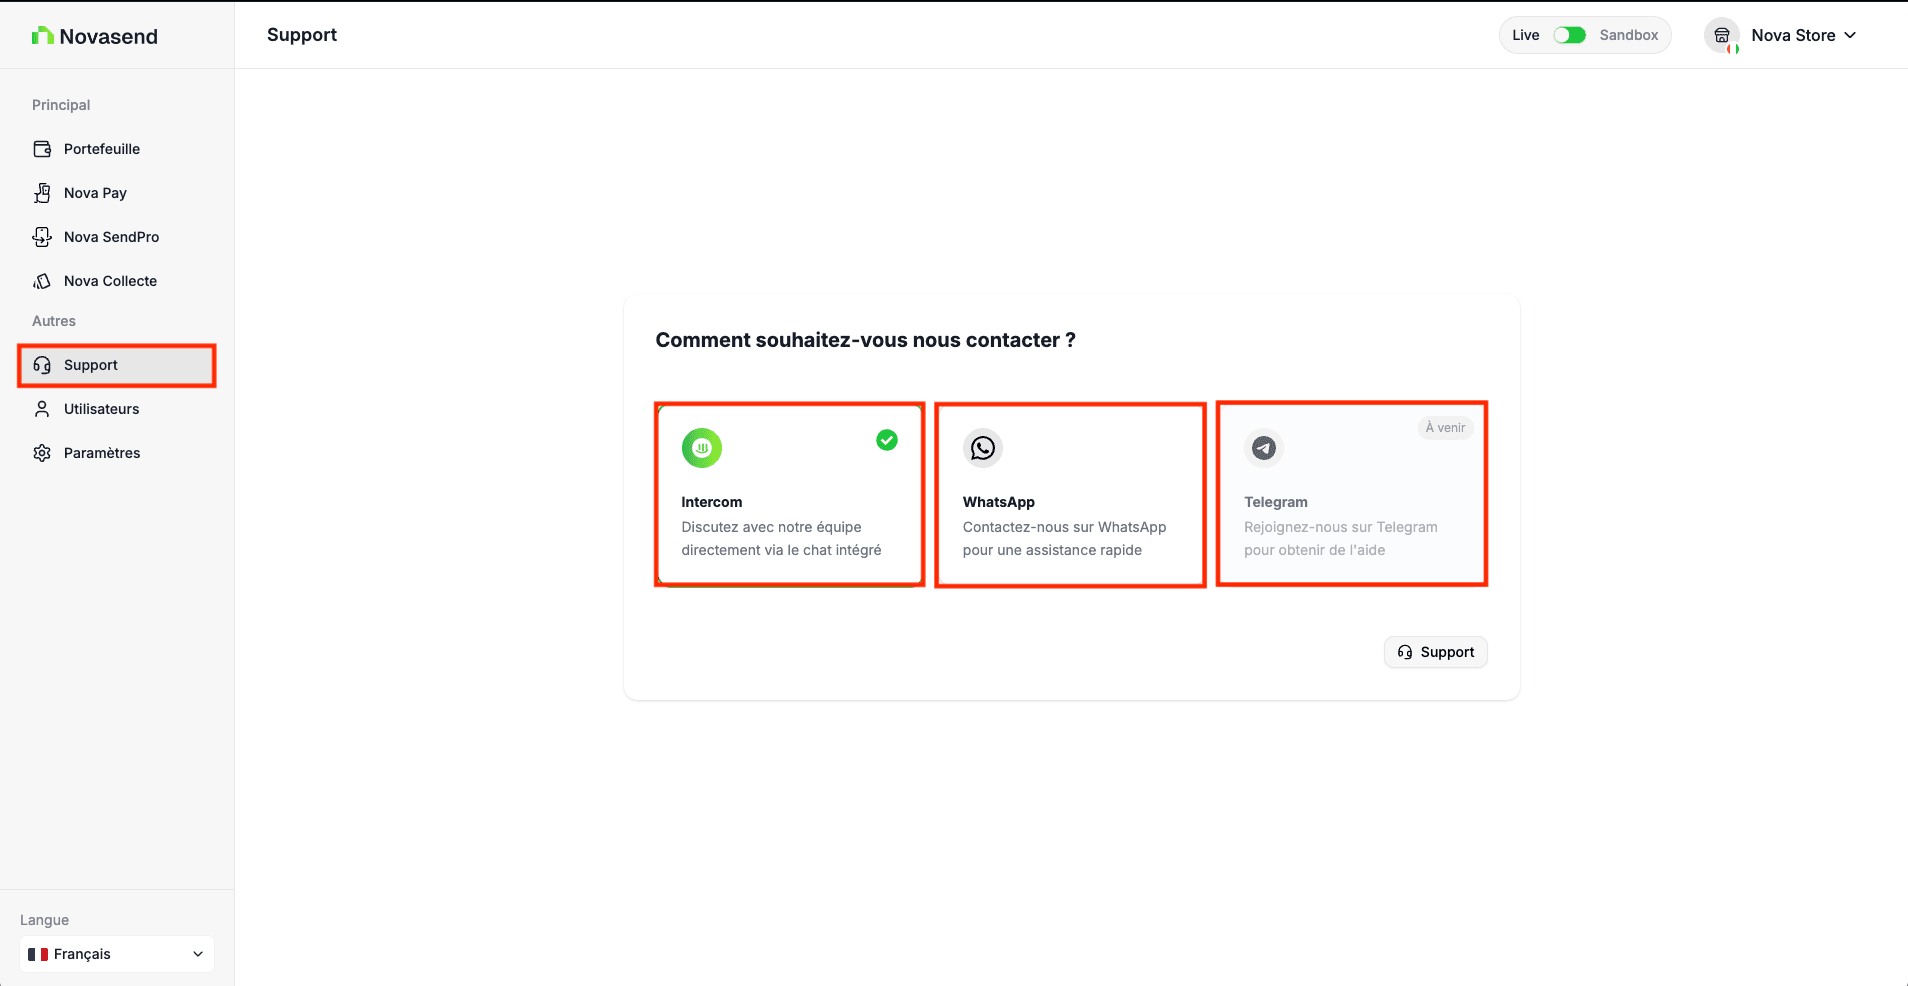Click the Novasend logo icon
Viewport: 1908px width, 986px height.
point(42,36)
